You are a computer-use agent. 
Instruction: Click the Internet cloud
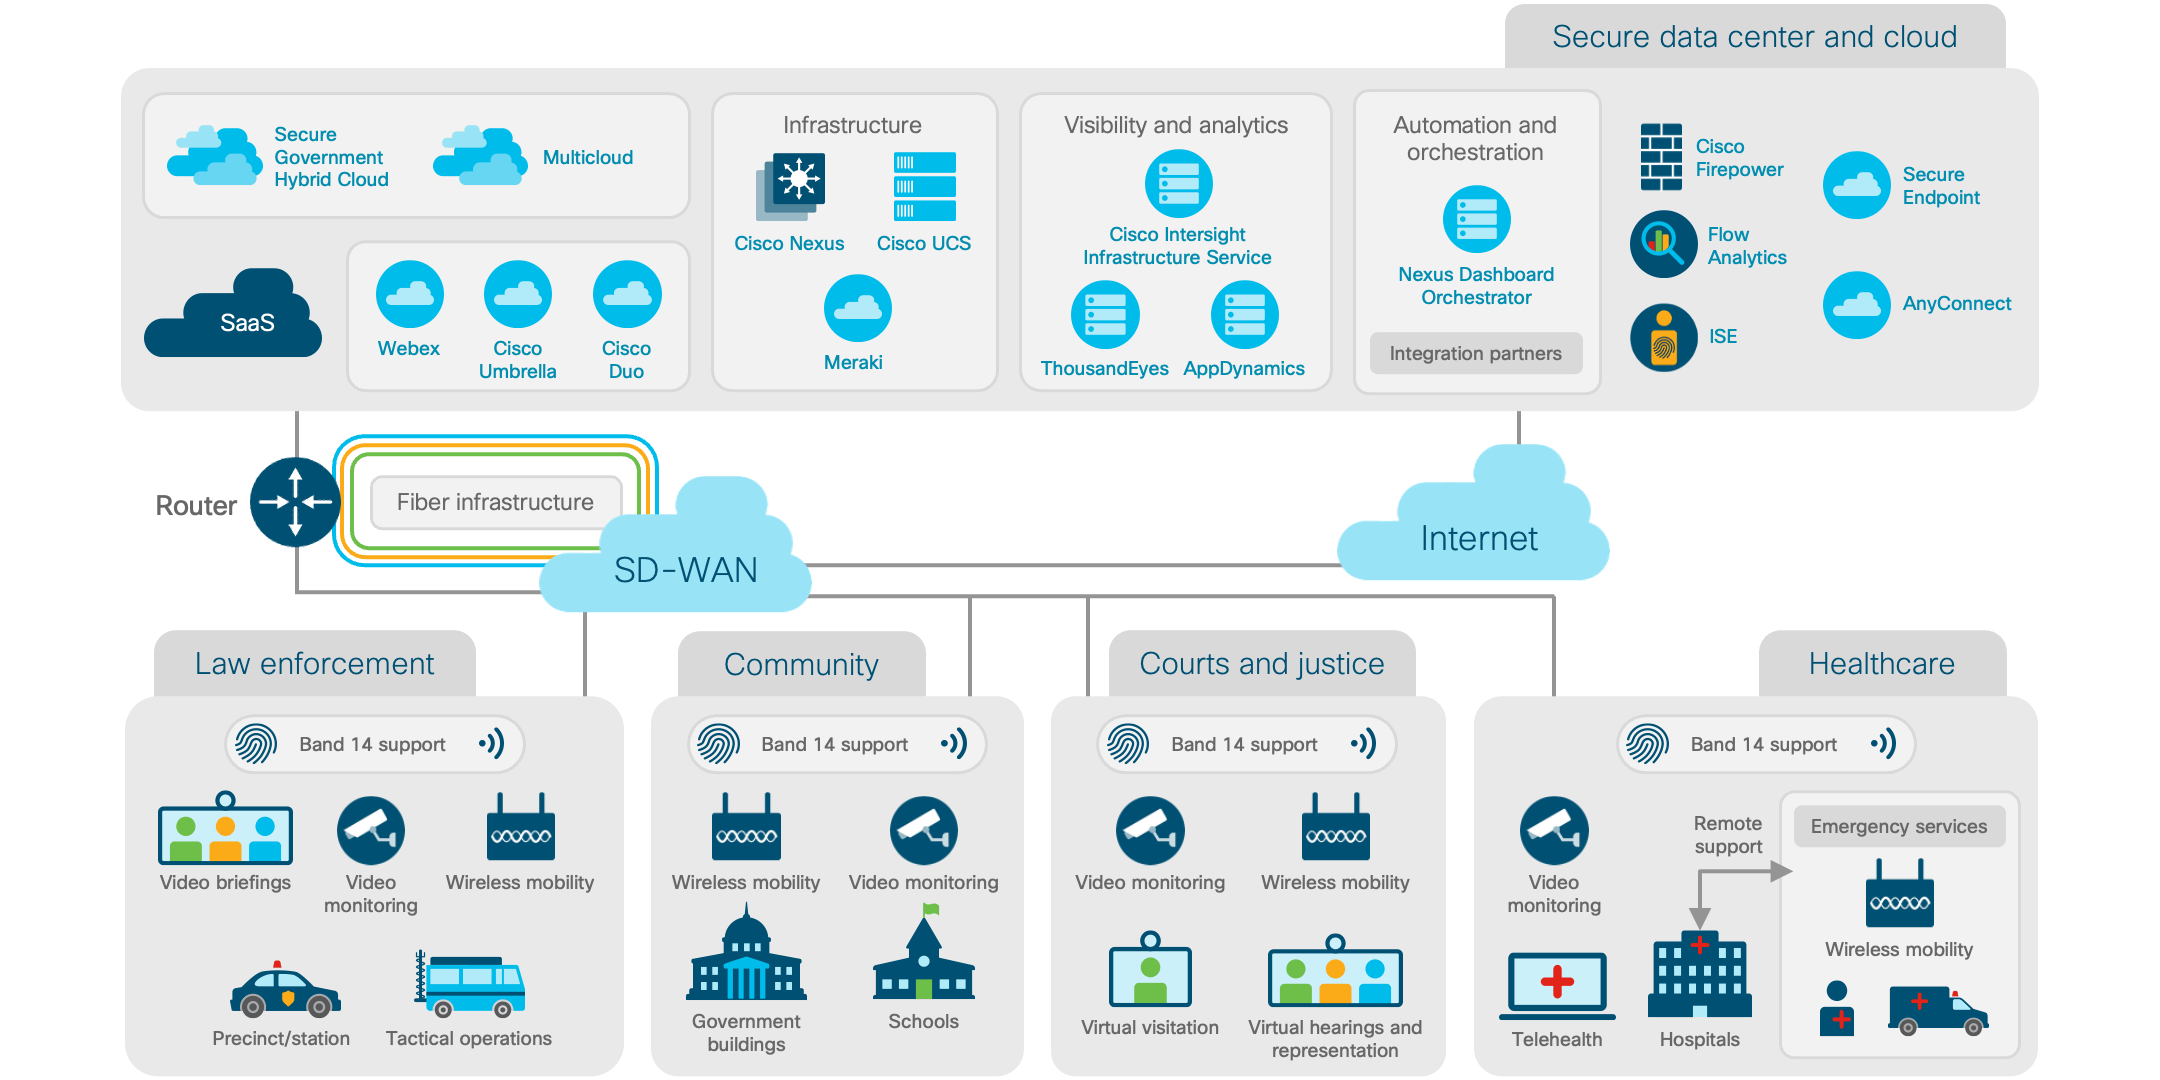tap(1473, 513)
